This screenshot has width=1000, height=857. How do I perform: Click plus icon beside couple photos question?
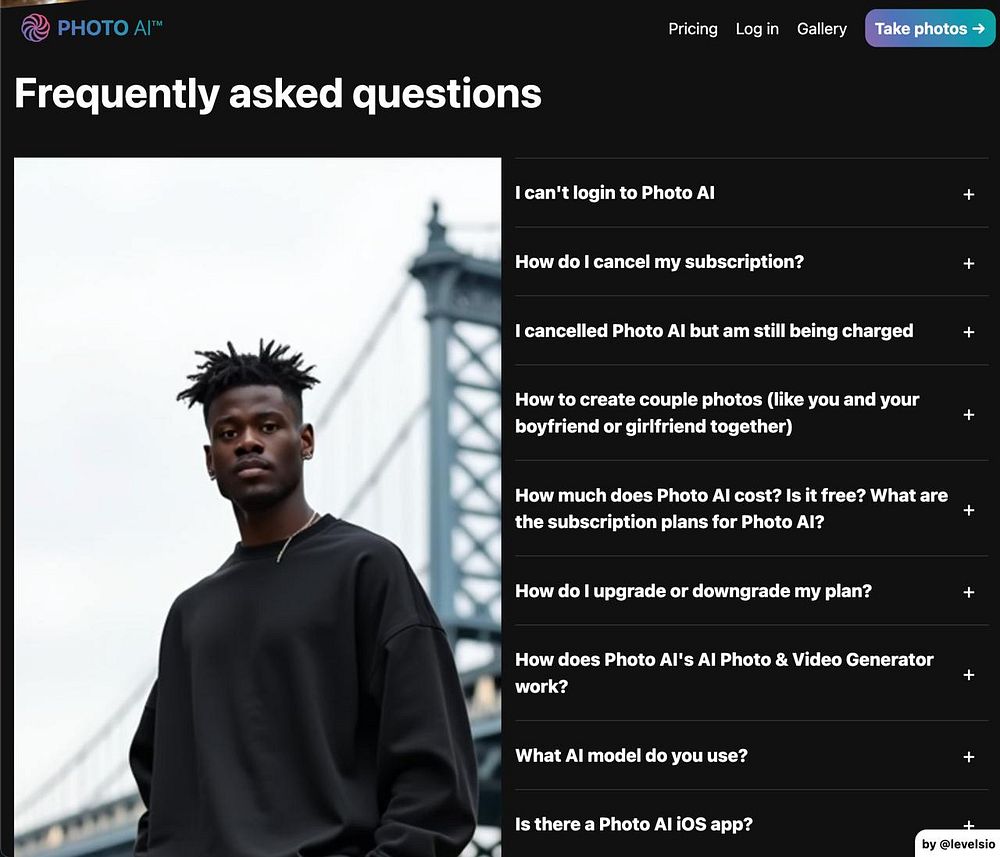pyautogui.click(x=968, y=414)
